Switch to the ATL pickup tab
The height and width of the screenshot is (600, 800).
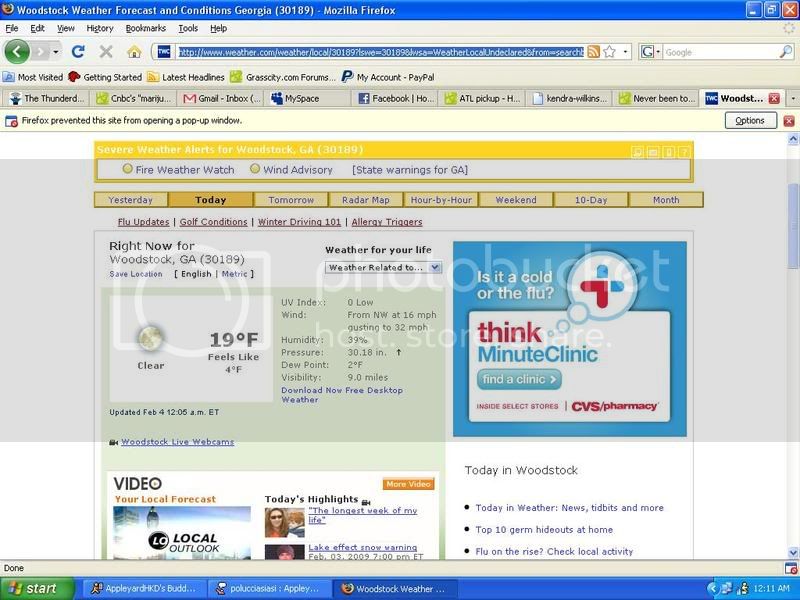pyautogui.click(x=483, y=98)
